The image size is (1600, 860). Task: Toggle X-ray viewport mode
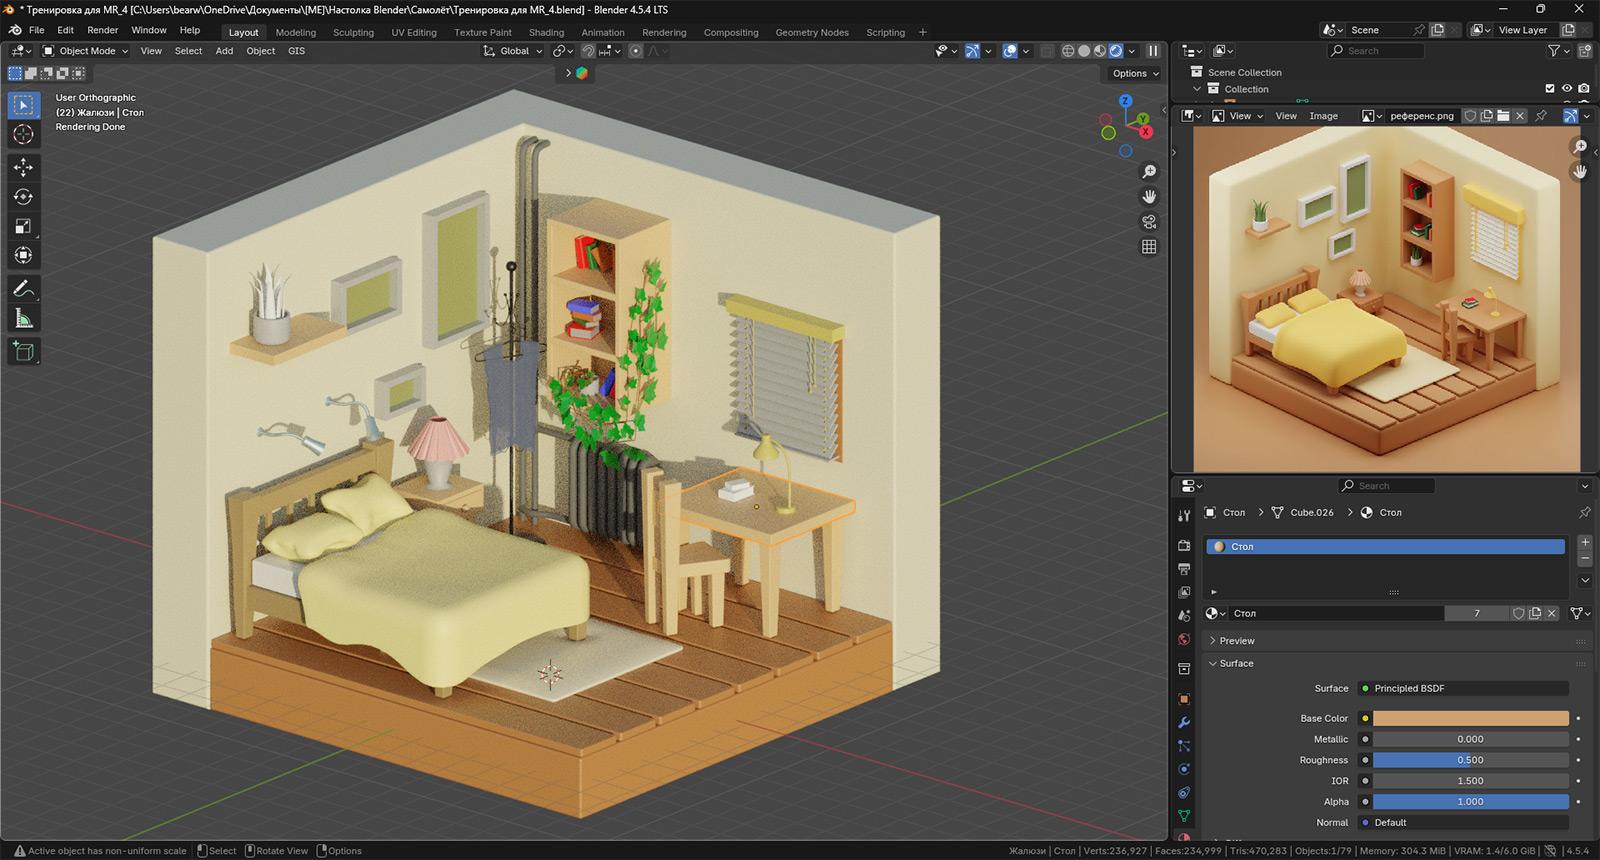[x=1047, y=51]
